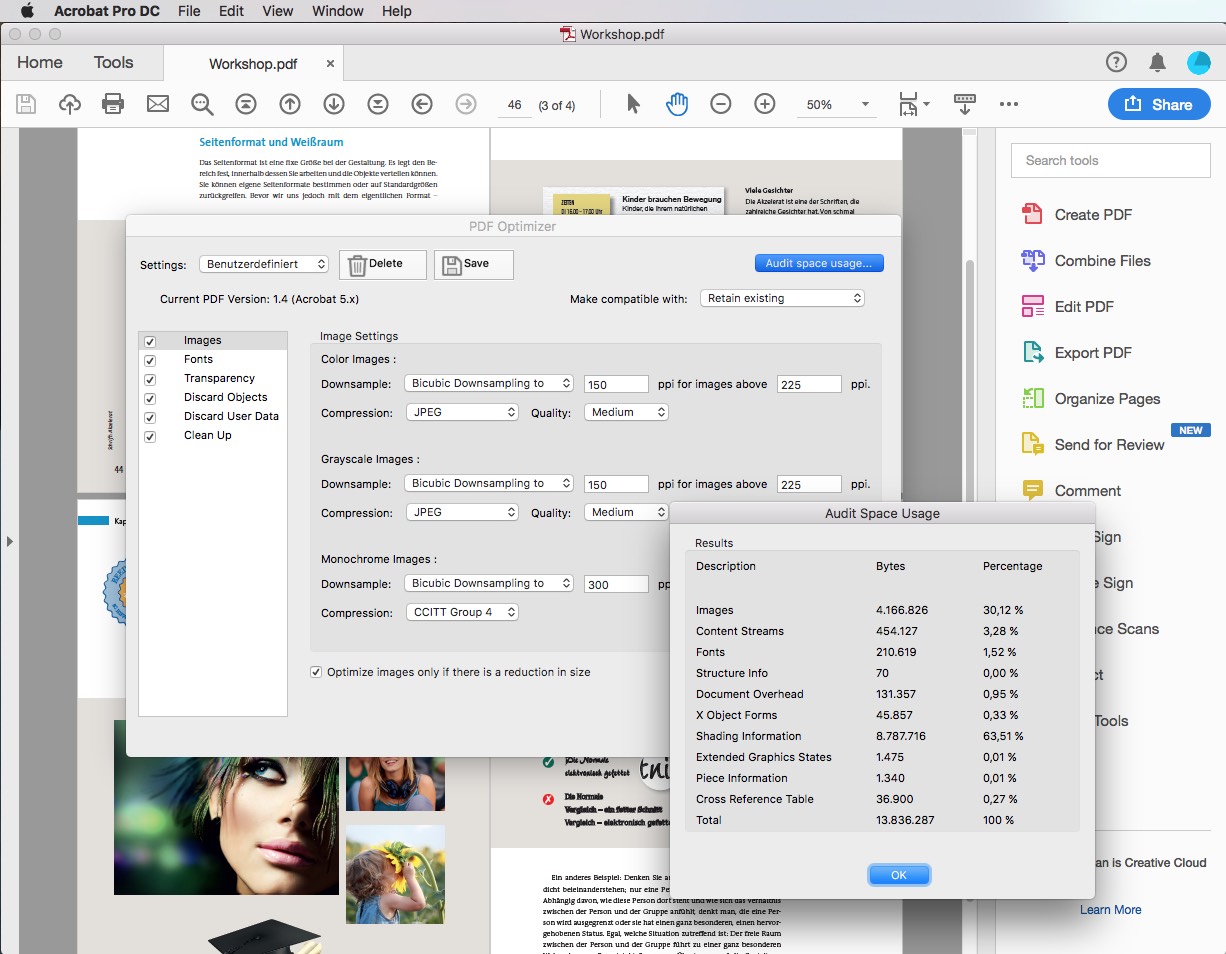1226x954 pixels.
Task: Open Grayscale Images Downsample dropdown
Action: coord(489,483)
